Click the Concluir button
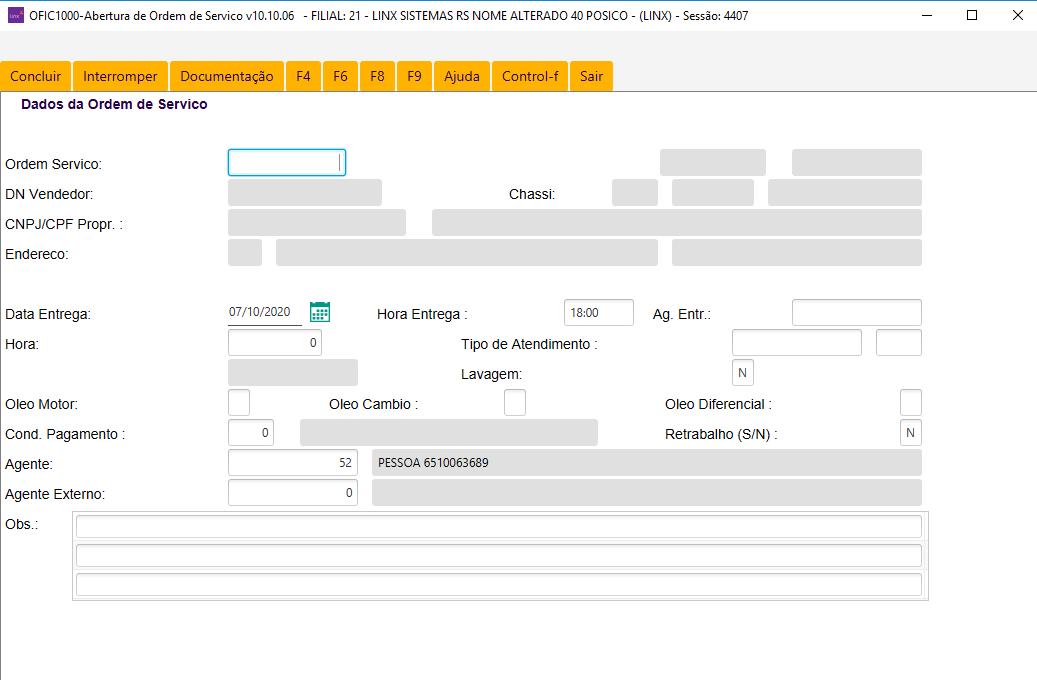This screenshot has width=1037, height=680. 36,76
